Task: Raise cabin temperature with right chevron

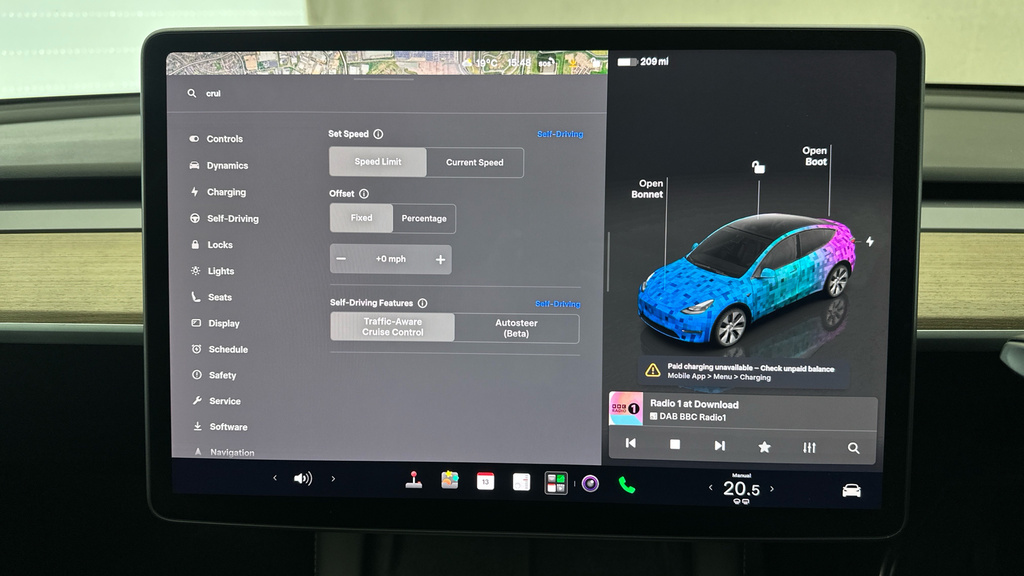Action: click(772, 488)
